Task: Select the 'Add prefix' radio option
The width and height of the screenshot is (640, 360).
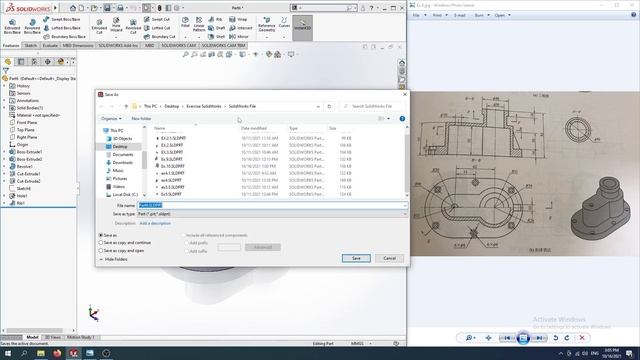Action: pyautogui.click(x=187, y=243)
